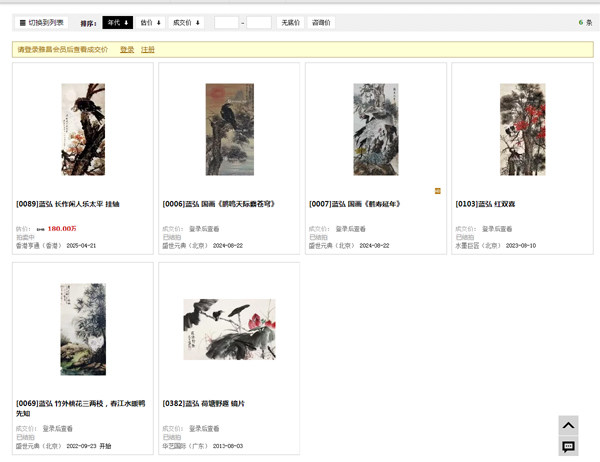Open thumbnail of lot 0103 红双喜 painting
Viewport: 600px width, 462px height.
[523, 129]
